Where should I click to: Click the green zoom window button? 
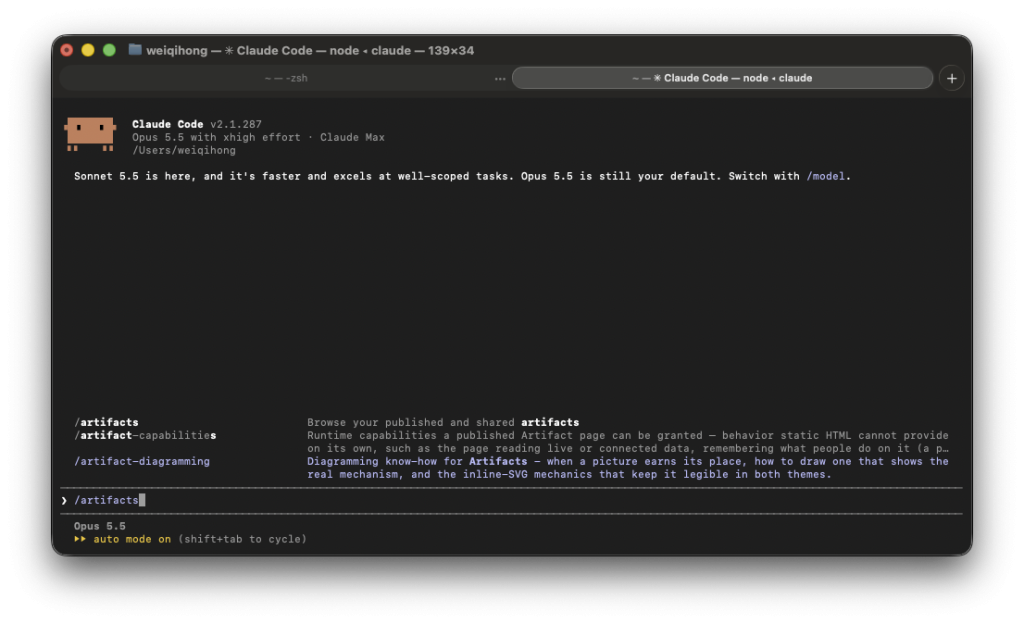tap(109, 50)
